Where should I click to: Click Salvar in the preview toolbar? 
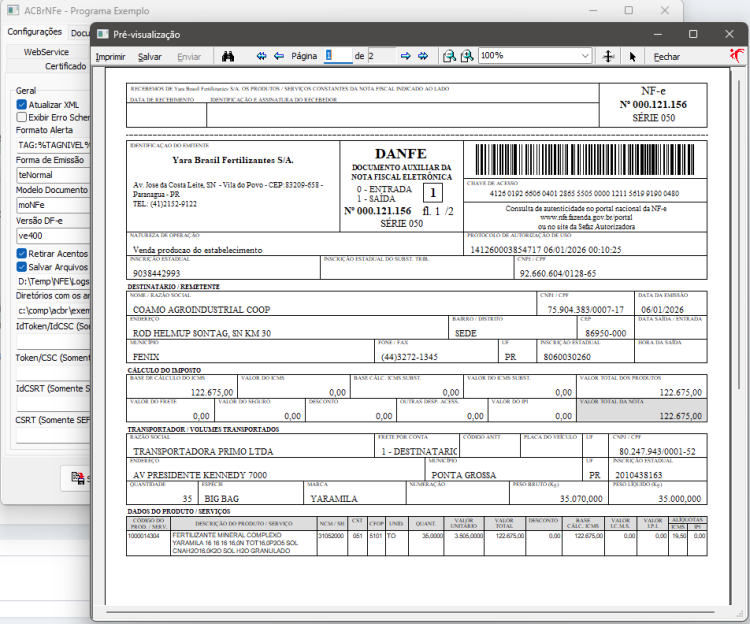pyautogui.click(x=150, y=56)
